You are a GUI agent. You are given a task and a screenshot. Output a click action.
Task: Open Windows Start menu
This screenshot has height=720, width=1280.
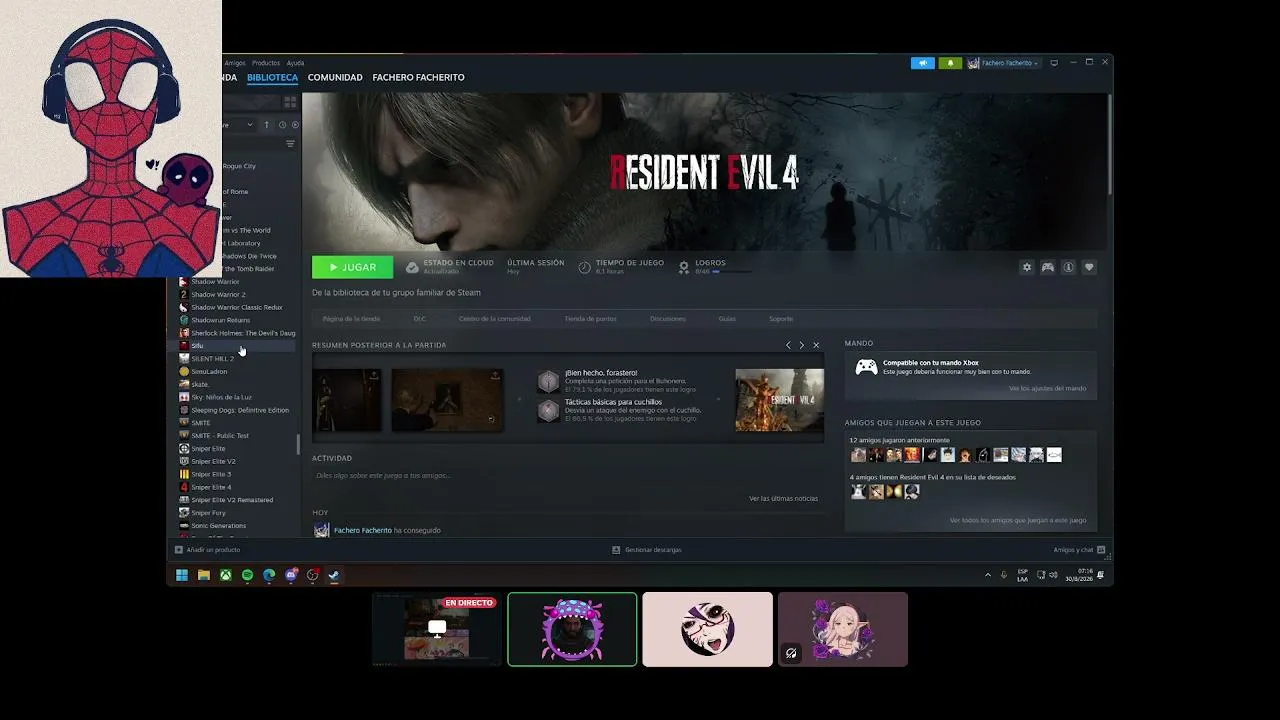(x=182, y=575)
